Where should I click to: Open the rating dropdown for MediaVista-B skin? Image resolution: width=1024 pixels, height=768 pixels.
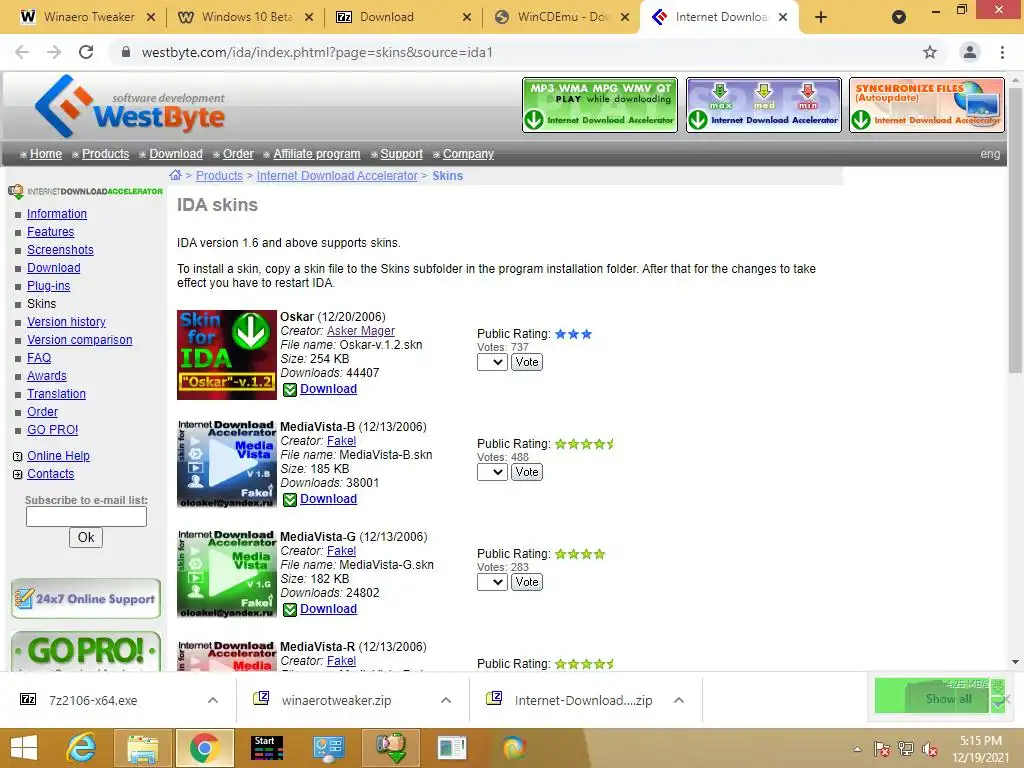click(492, 472)
